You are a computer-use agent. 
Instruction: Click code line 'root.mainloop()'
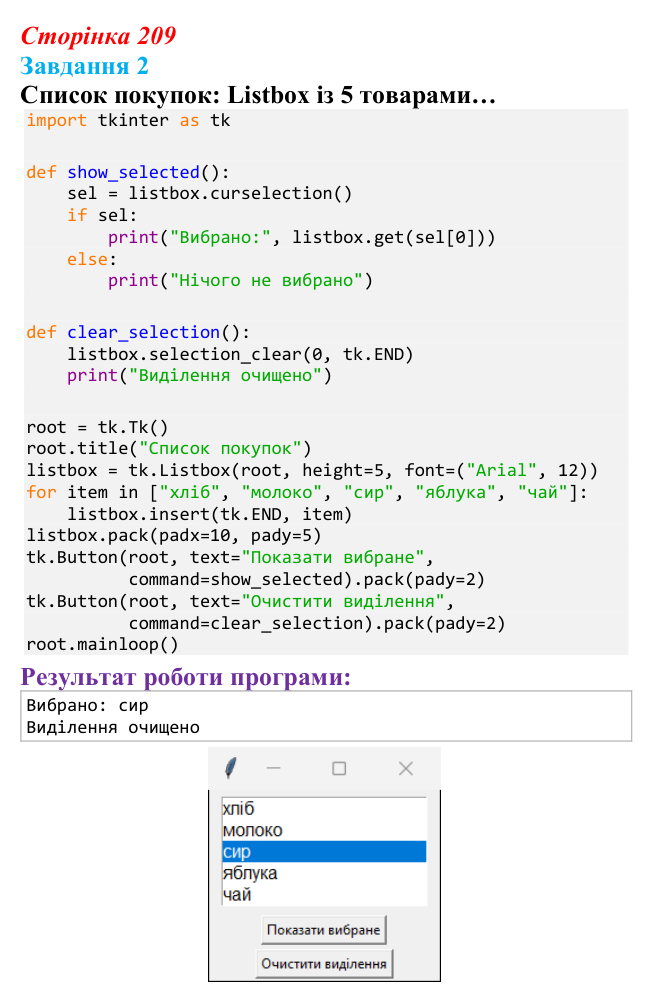pyautogui.click(x=102, y=644)
